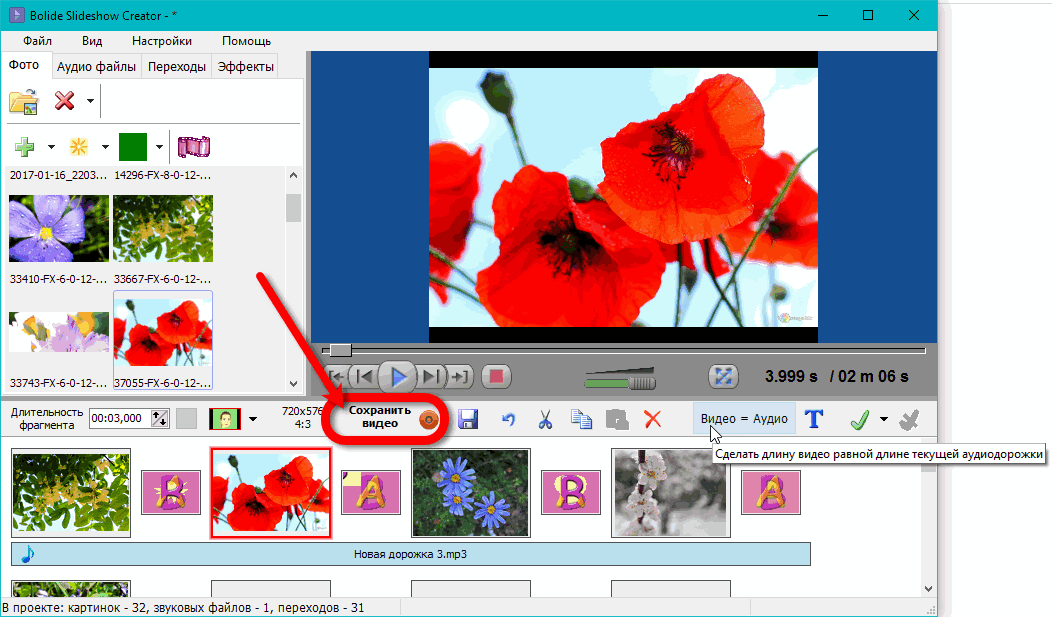This screenshot has height=617, width=1052.
Task: Click A transition after white blossom slide
Action: (x=771, y=492)
